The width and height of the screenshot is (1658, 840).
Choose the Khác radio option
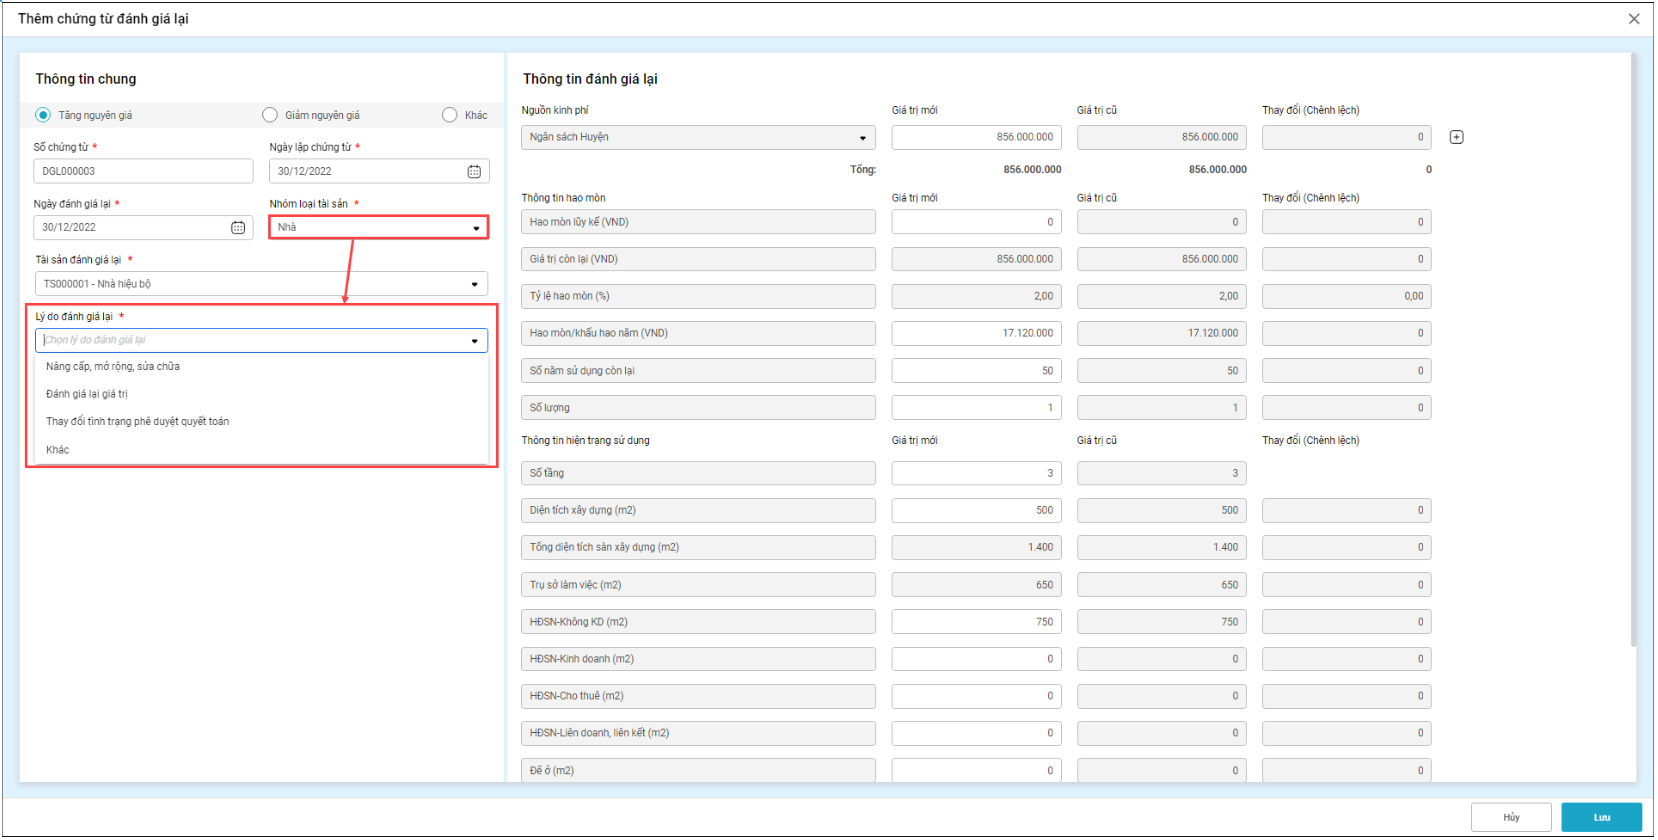point(450,115)
